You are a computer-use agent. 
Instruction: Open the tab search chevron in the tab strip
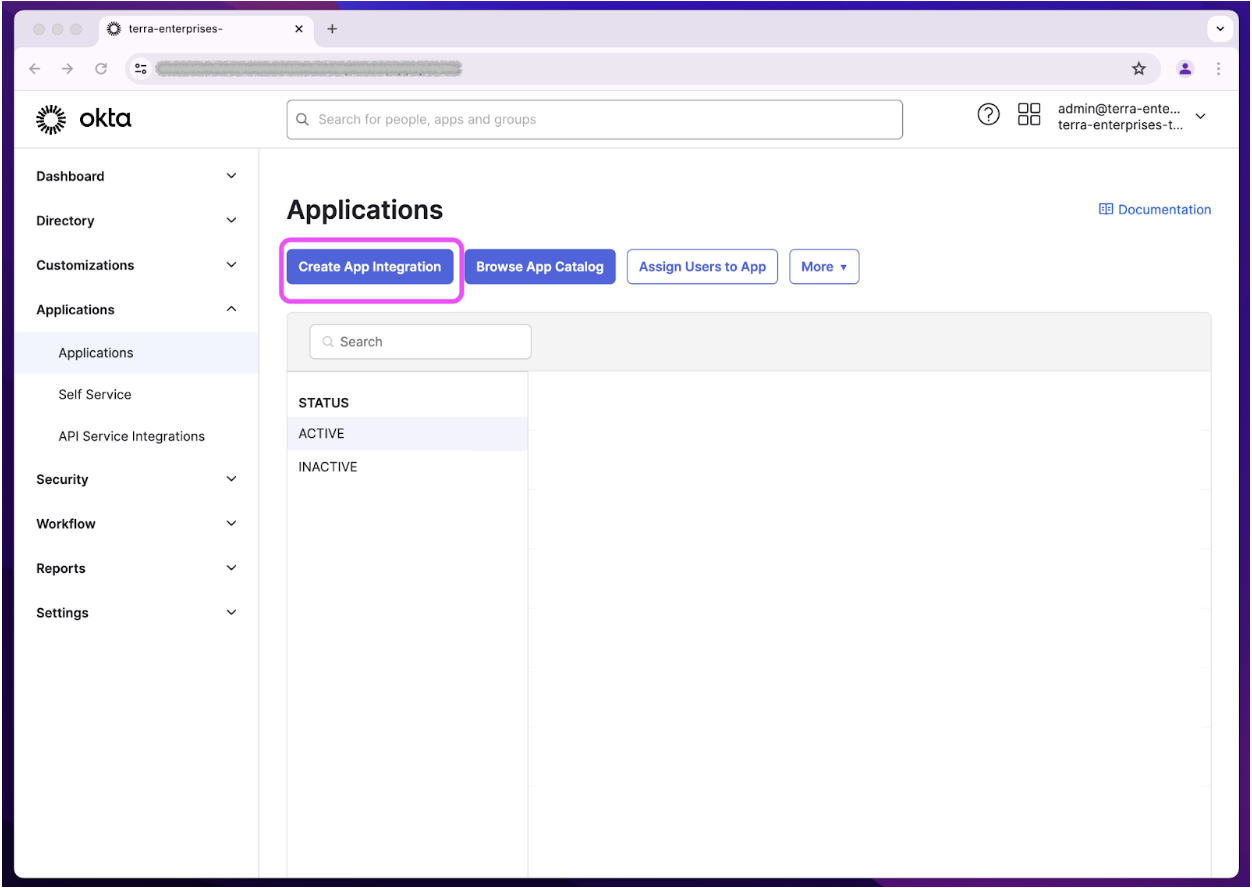click(1220, 30)
